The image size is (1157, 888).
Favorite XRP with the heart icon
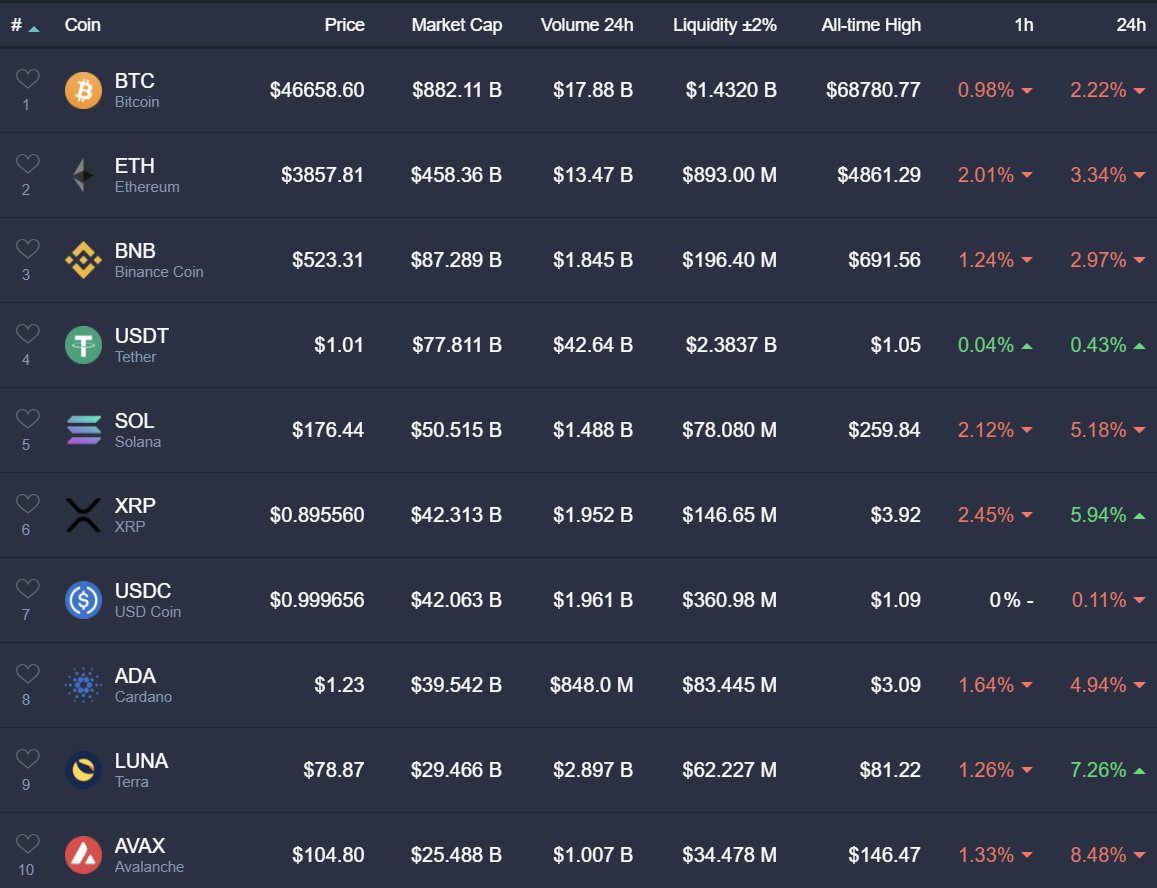point(27,503)
